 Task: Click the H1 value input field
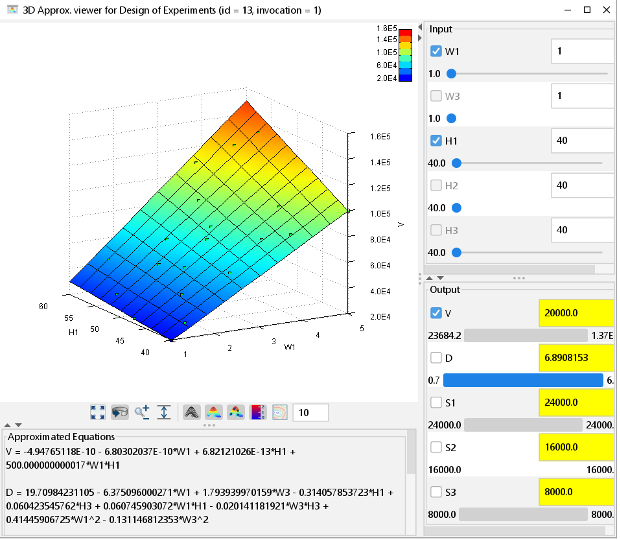click(x=584, y=141)
